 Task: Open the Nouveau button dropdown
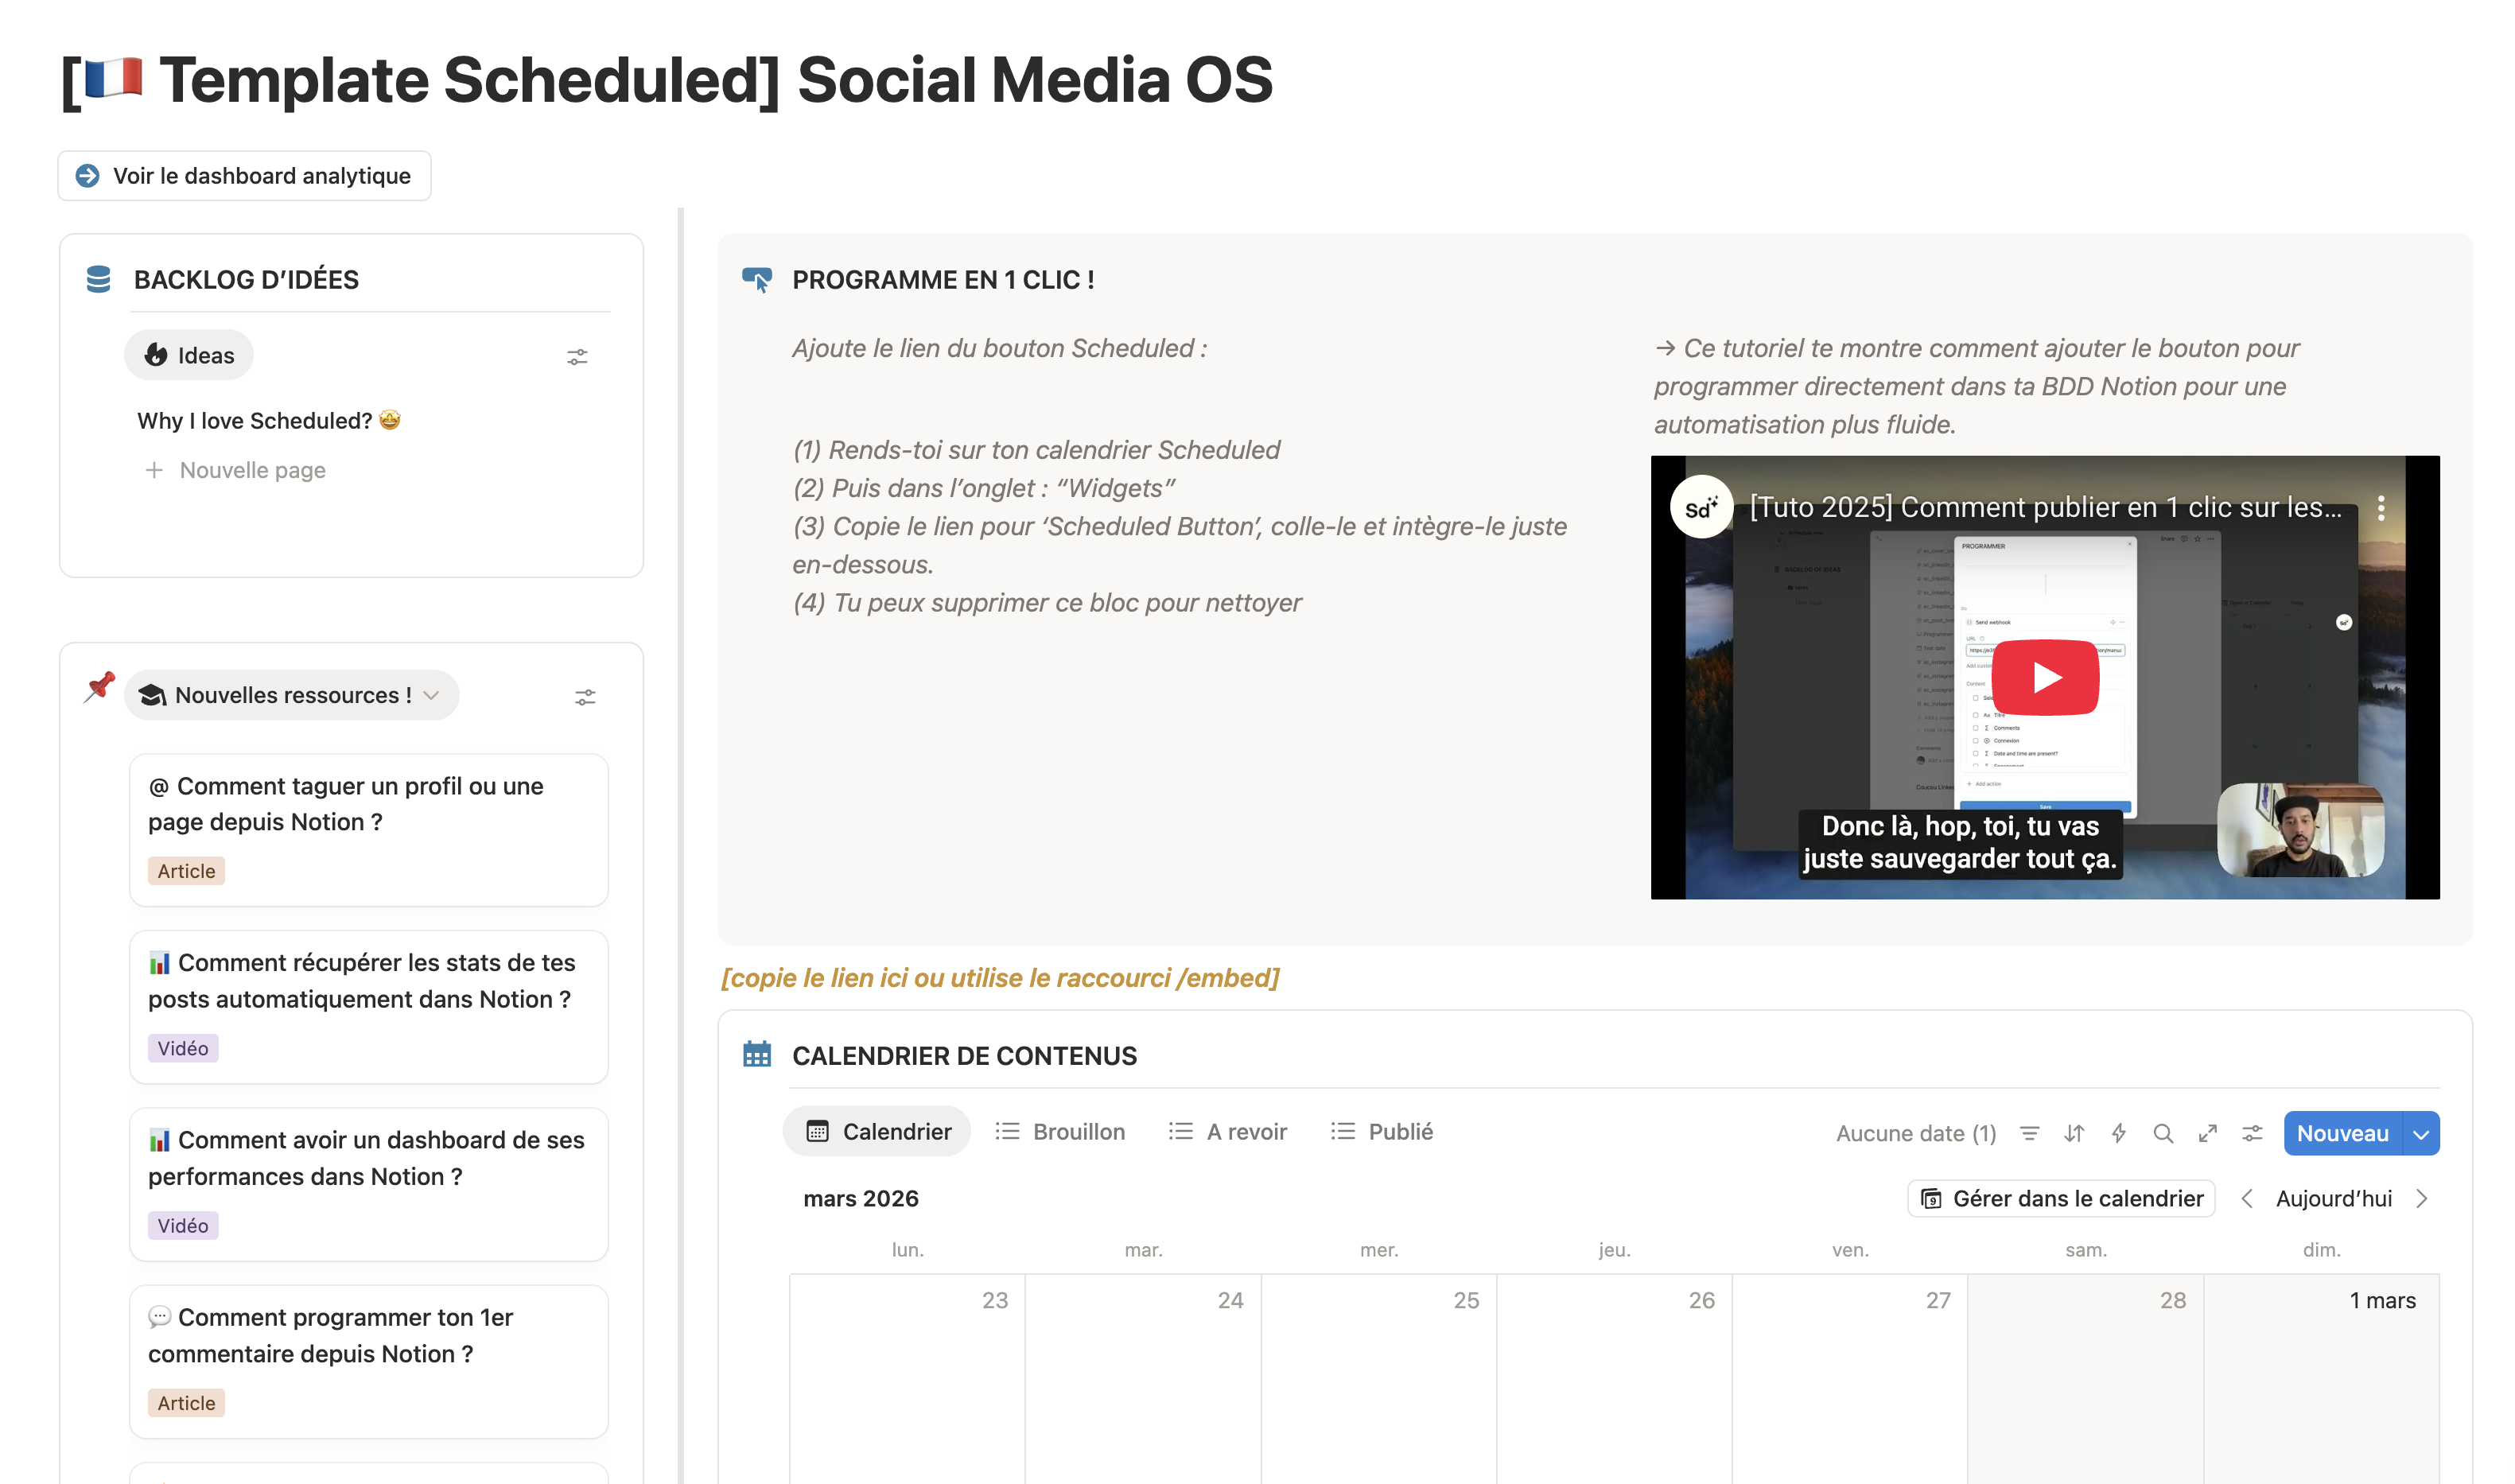click(x=2421, y=1133)
